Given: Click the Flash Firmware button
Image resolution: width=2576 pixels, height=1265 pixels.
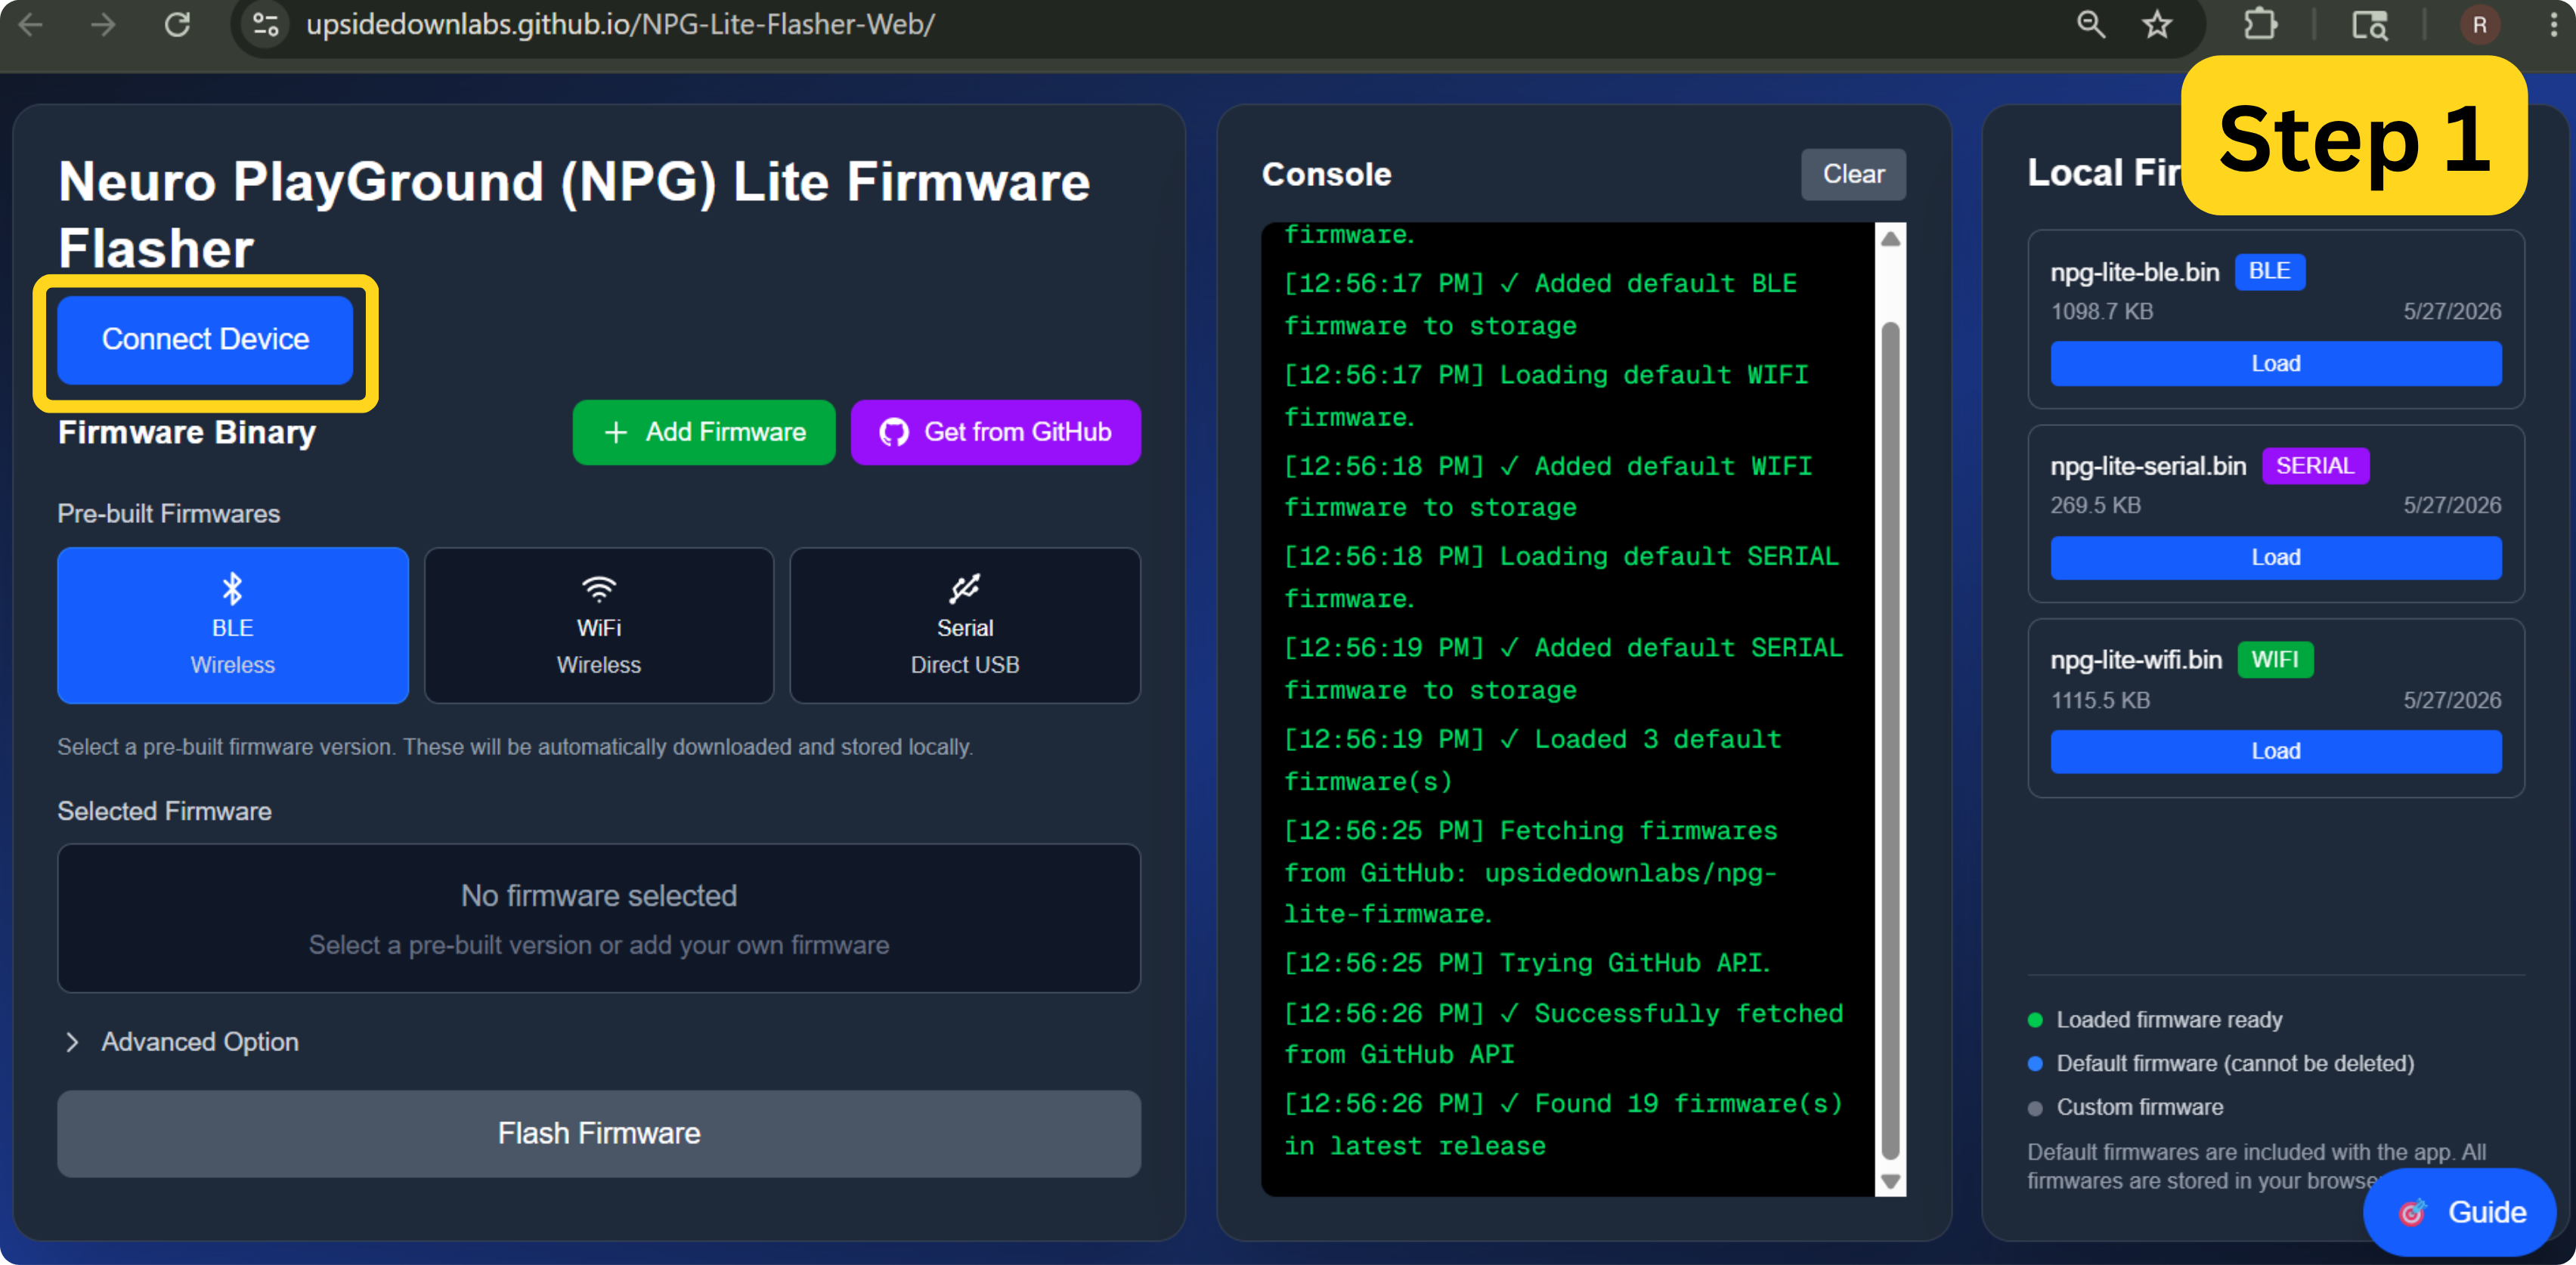Looking at the screenshot, I should 599,1133.
